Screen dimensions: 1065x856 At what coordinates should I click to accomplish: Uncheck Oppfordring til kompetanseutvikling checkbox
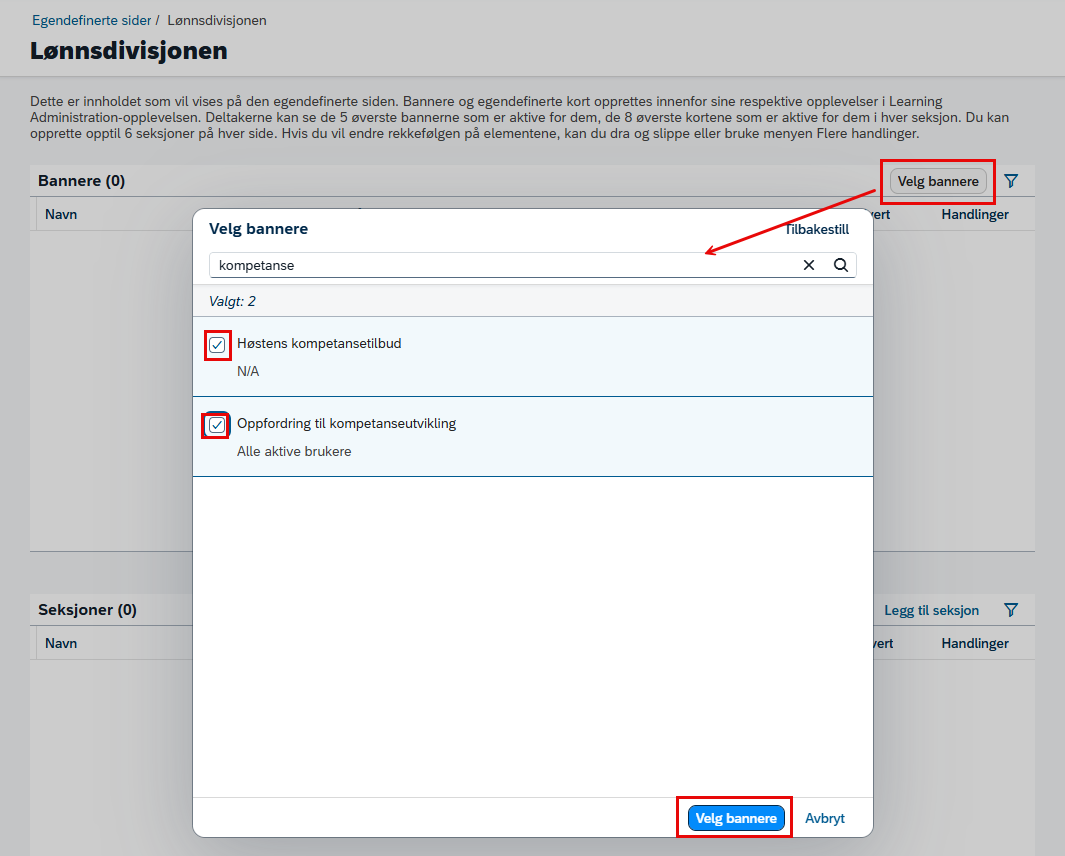tap(217, 425)
